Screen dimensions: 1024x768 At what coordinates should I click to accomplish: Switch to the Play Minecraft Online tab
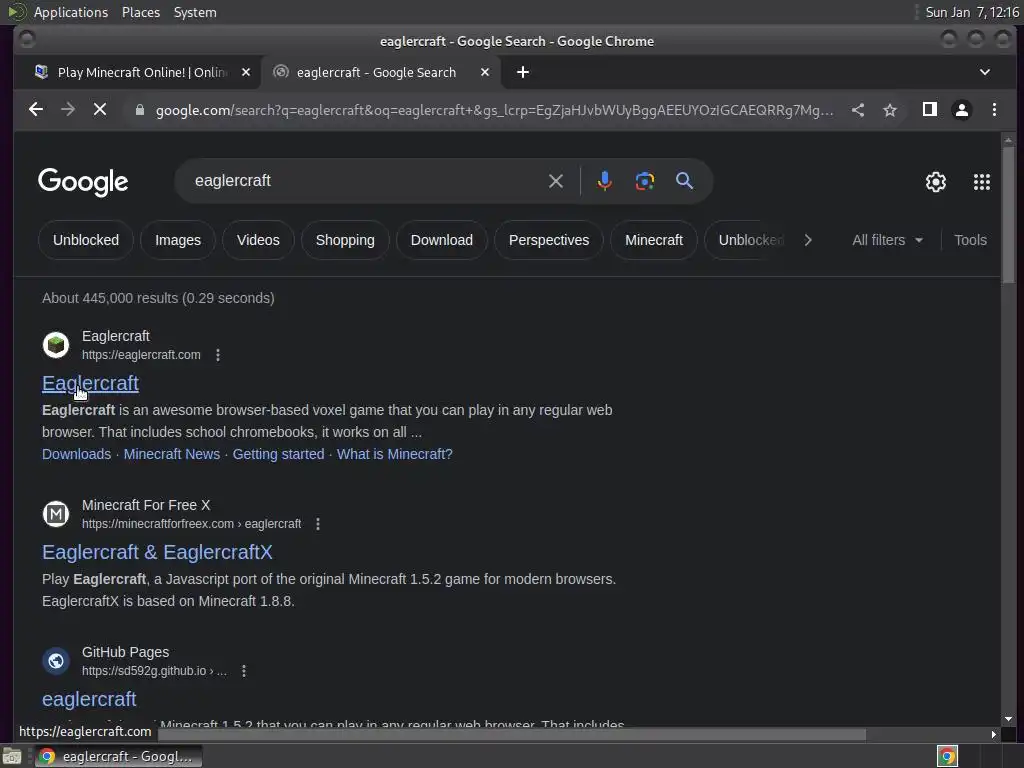[x=142, y=72]
